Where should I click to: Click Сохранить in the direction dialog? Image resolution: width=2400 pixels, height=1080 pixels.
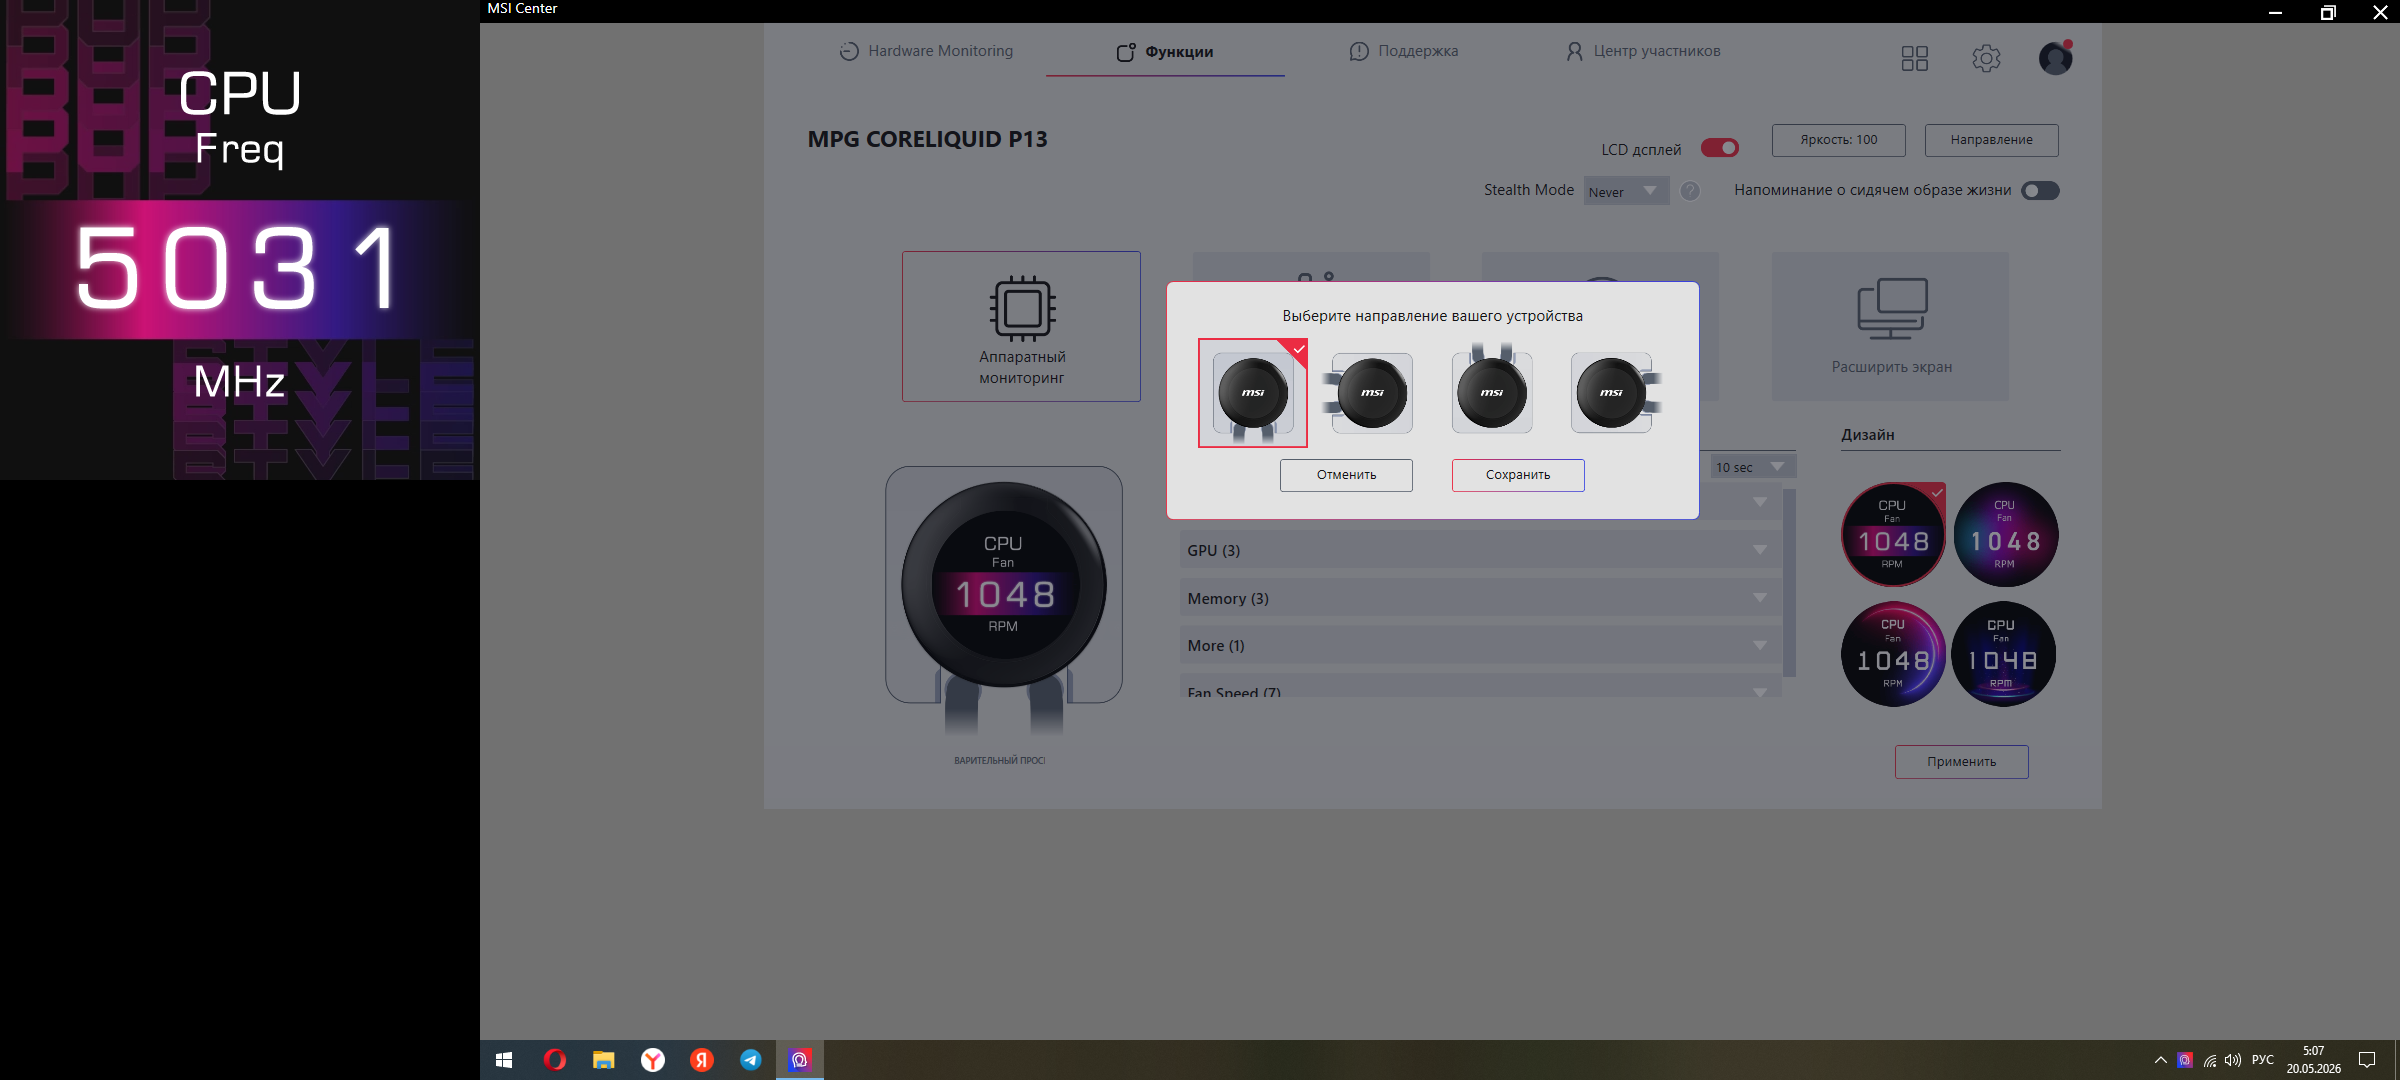(1518, 475)
